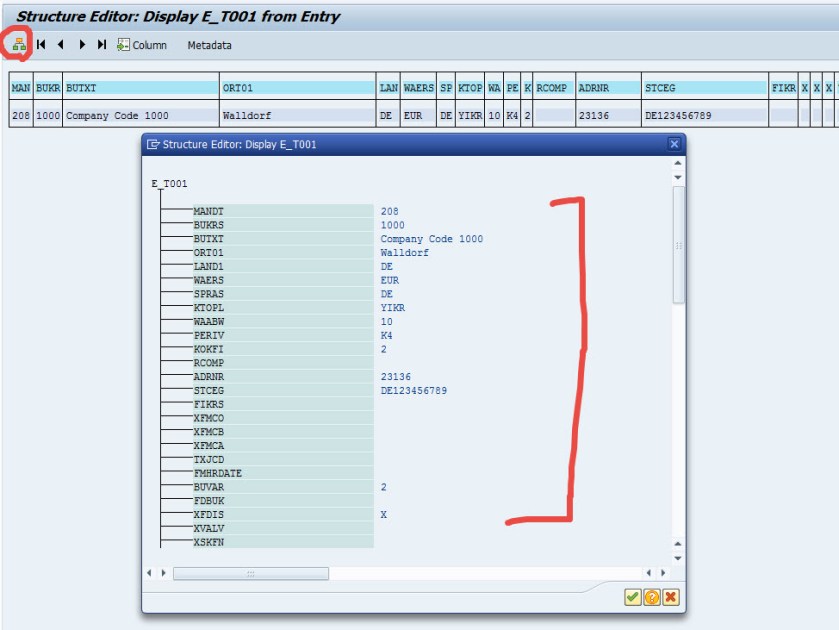Viewport: 839px width, 630px height.
Task: Click the lower scroll-up arrow in the dialog
Action: pyautogui.click(x=678, y=544)
